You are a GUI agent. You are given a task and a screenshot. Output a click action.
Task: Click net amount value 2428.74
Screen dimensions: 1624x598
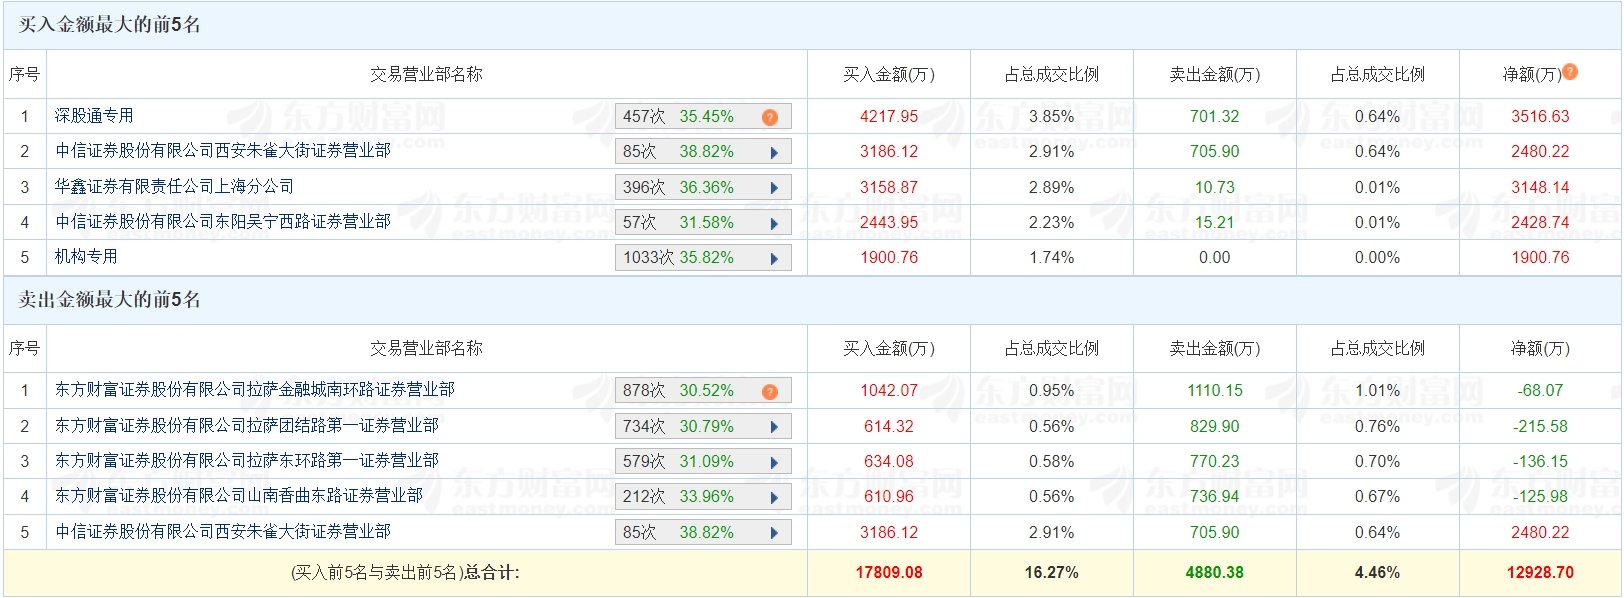1540,223
